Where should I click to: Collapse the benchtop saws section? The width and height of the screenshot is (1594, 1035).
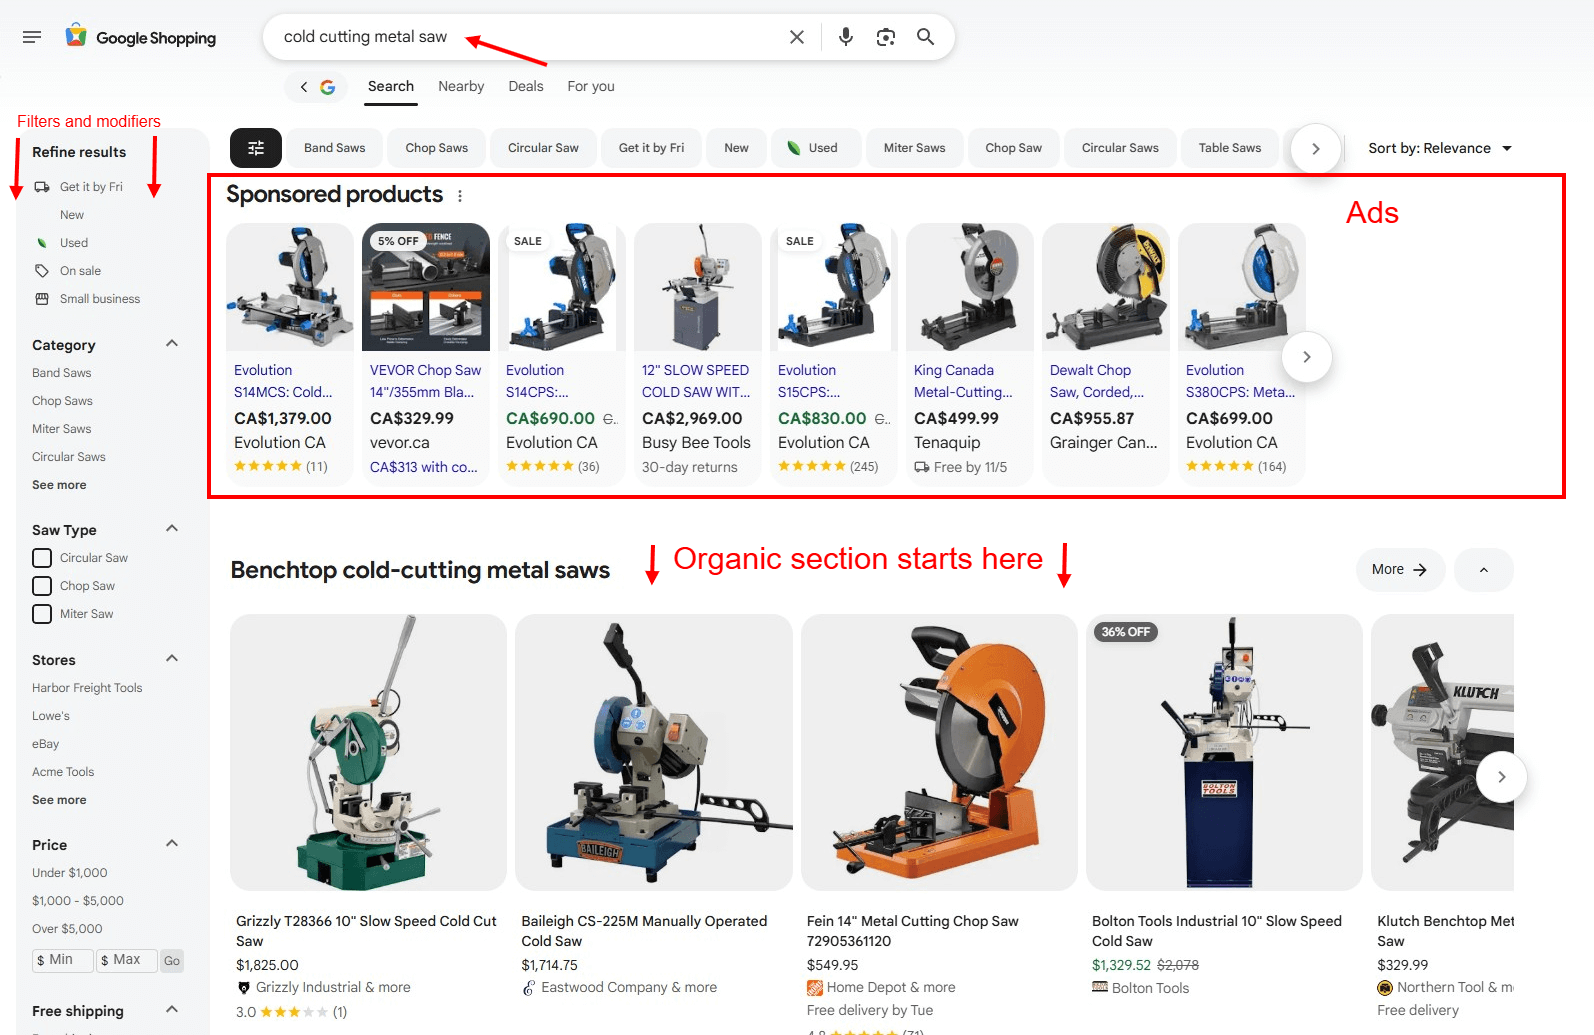click(x=1484, y=570)
